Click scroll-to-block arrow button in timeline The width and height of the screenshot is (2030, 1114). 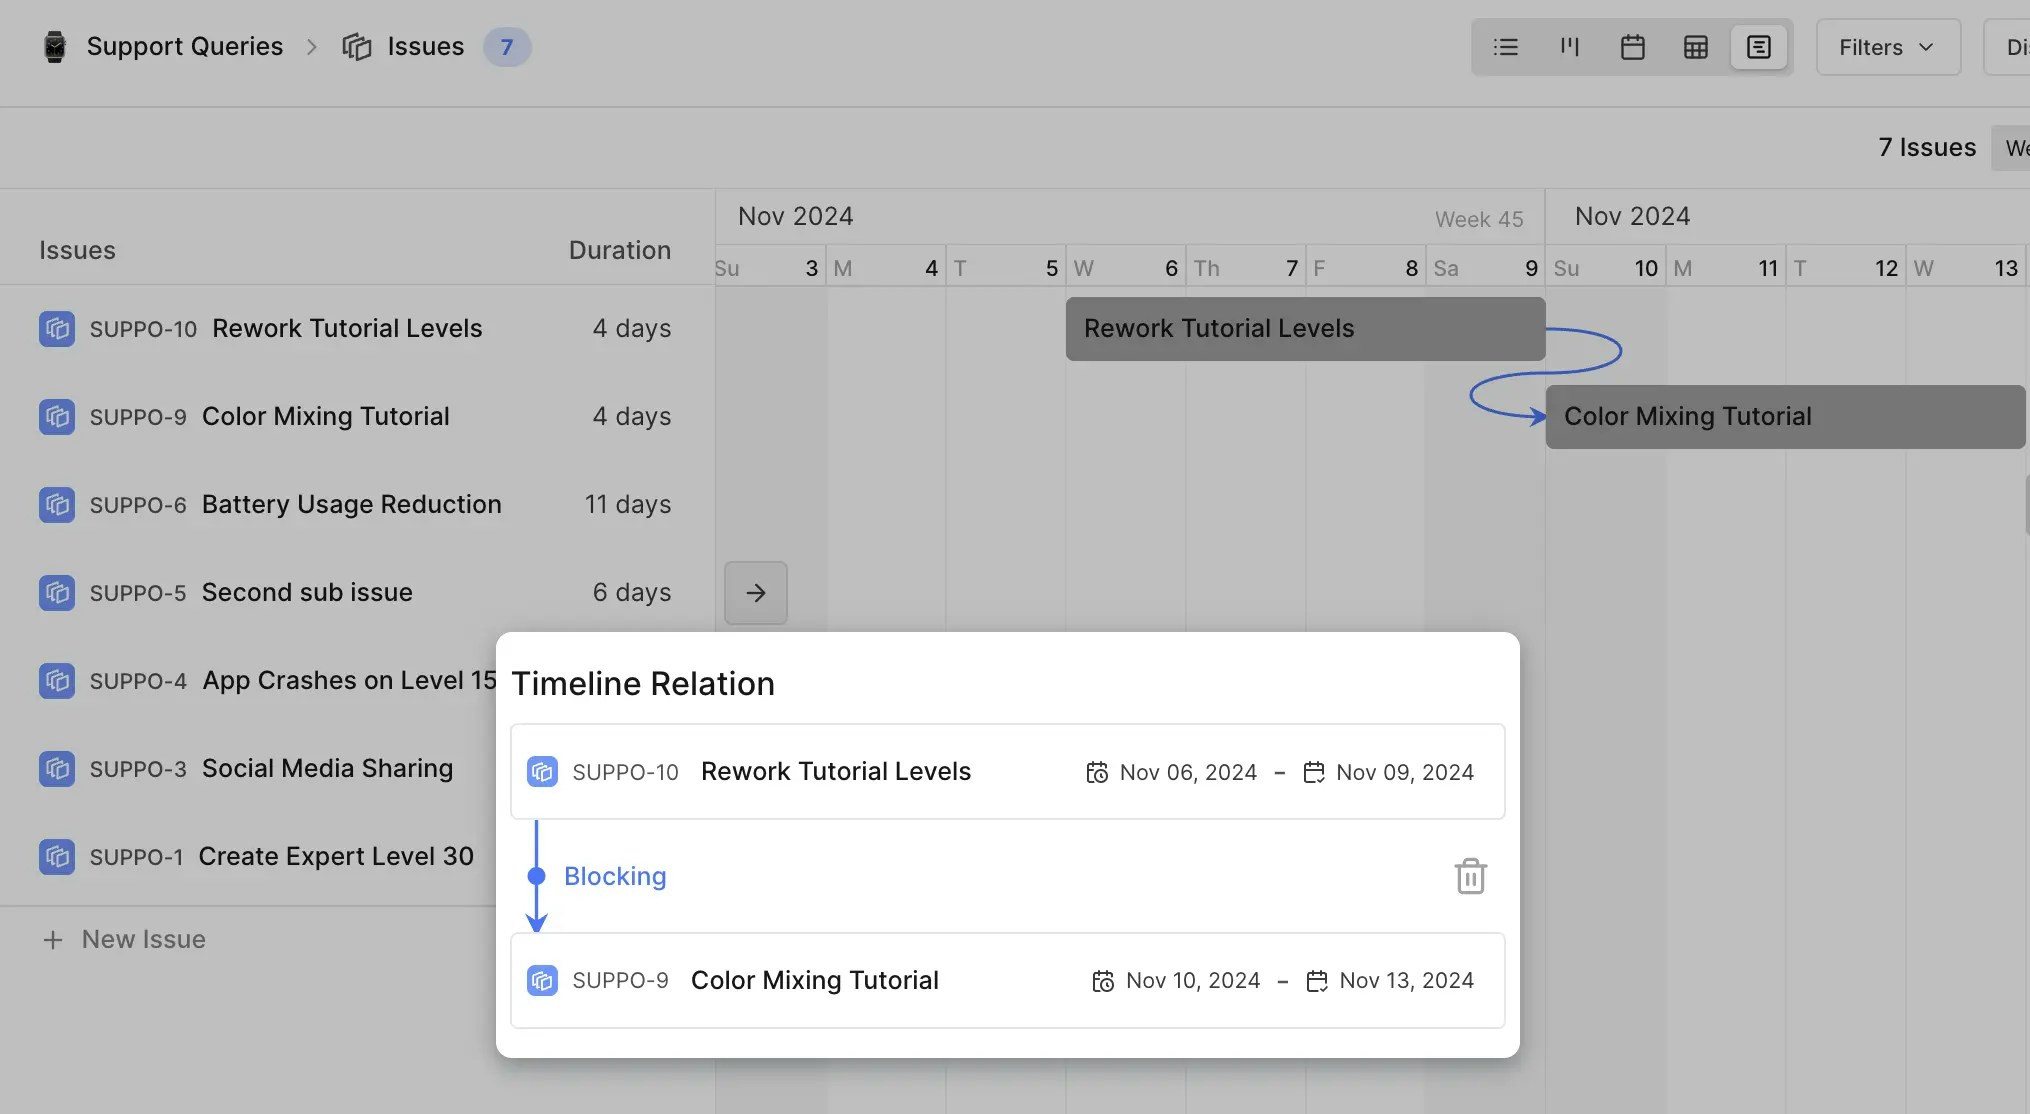755,593
